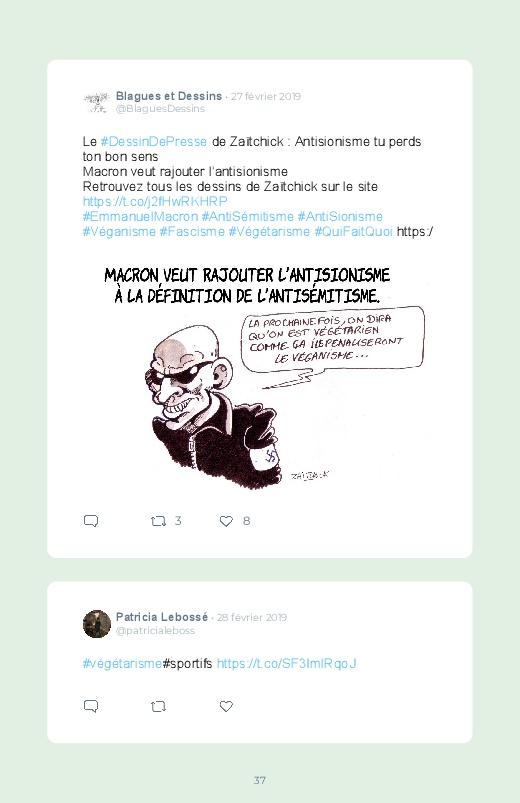Reply to Patricia Lebossé's tweet
The width and height of the screenshot is (520, 803).
click(x=91, y=706)
